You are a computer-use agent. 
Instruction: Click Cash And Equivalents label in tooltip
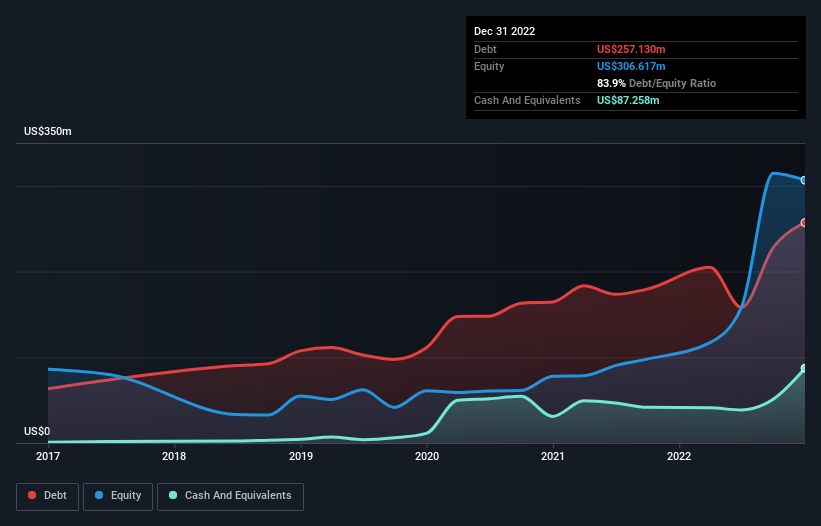click(527, 100)
